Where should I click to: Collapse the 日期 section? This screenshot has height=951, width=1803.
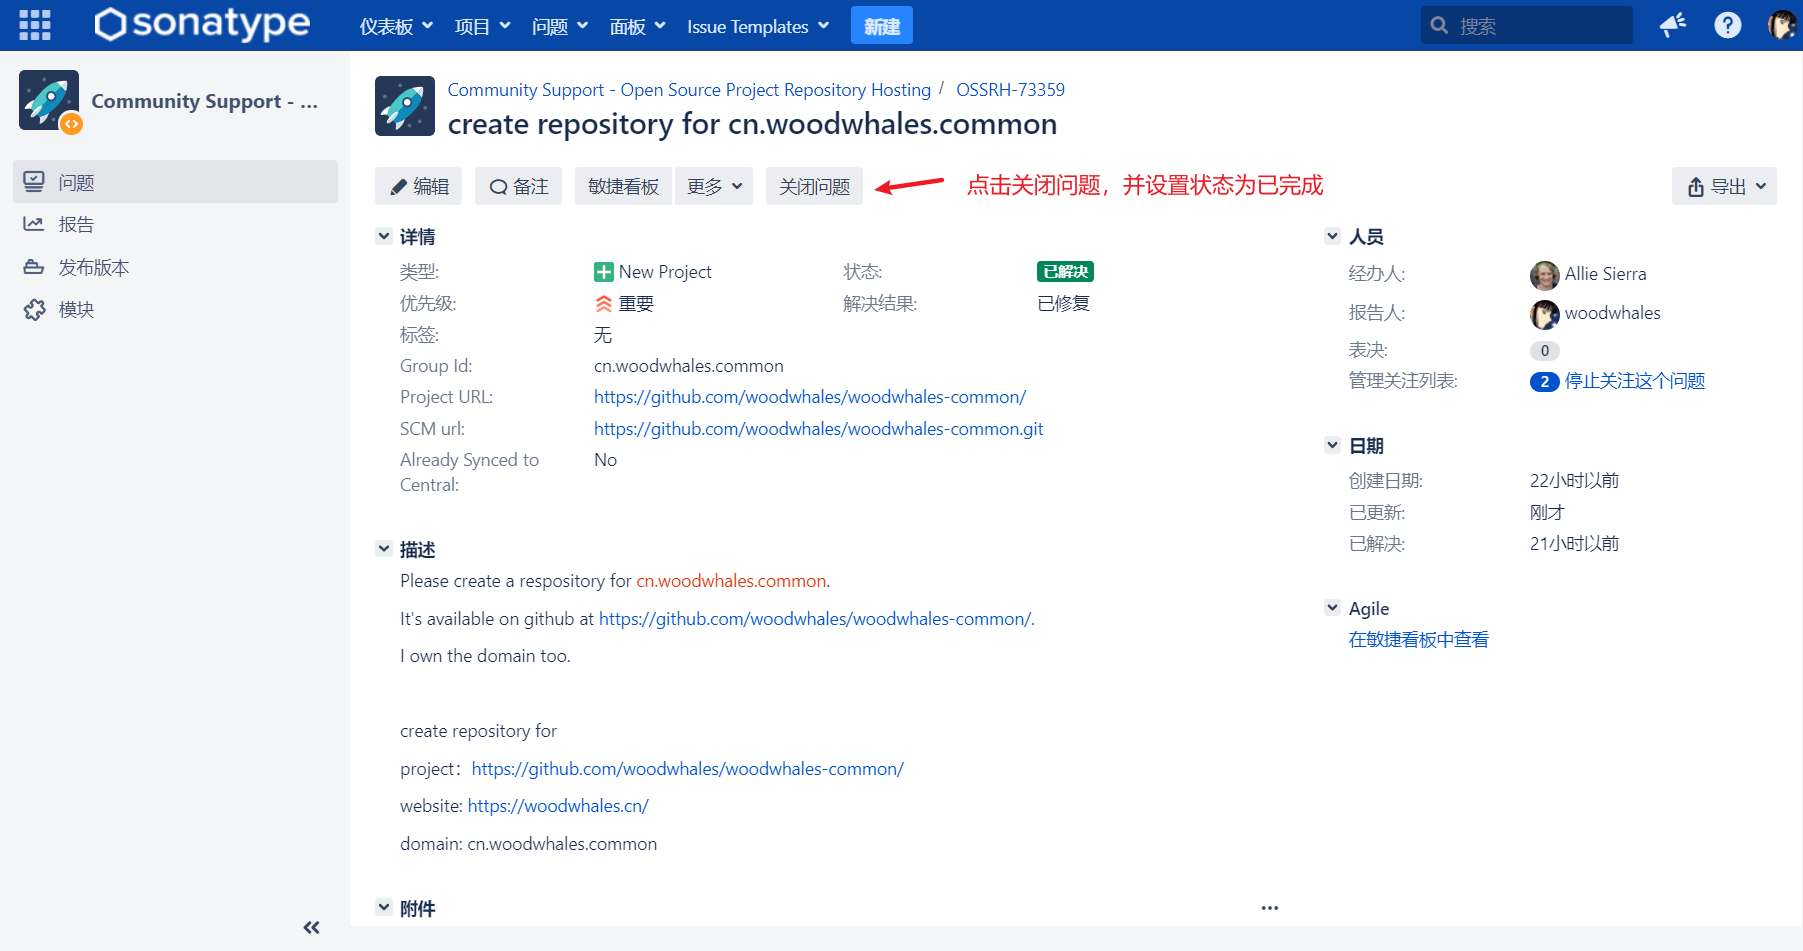point(1333,445)
